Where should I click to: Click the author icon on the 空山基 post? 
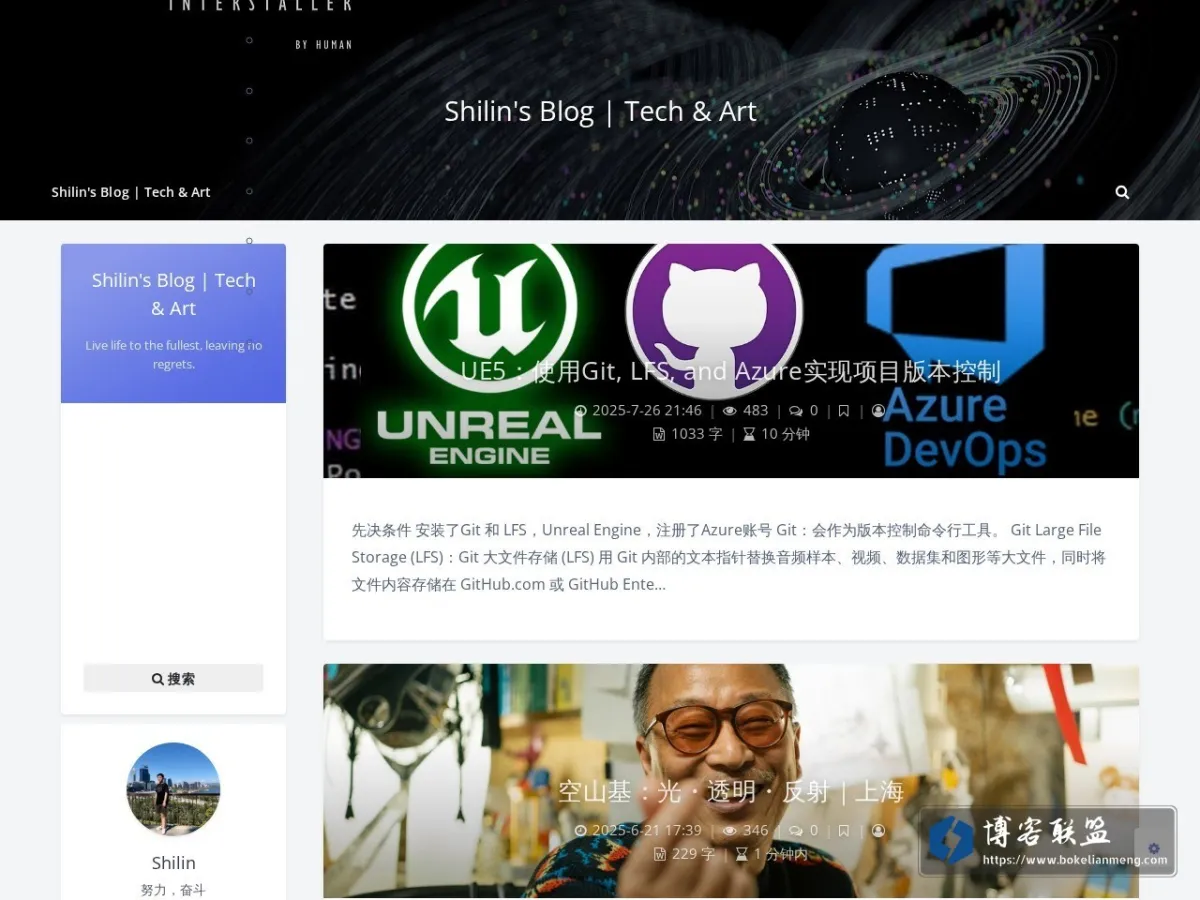point(879,830)
